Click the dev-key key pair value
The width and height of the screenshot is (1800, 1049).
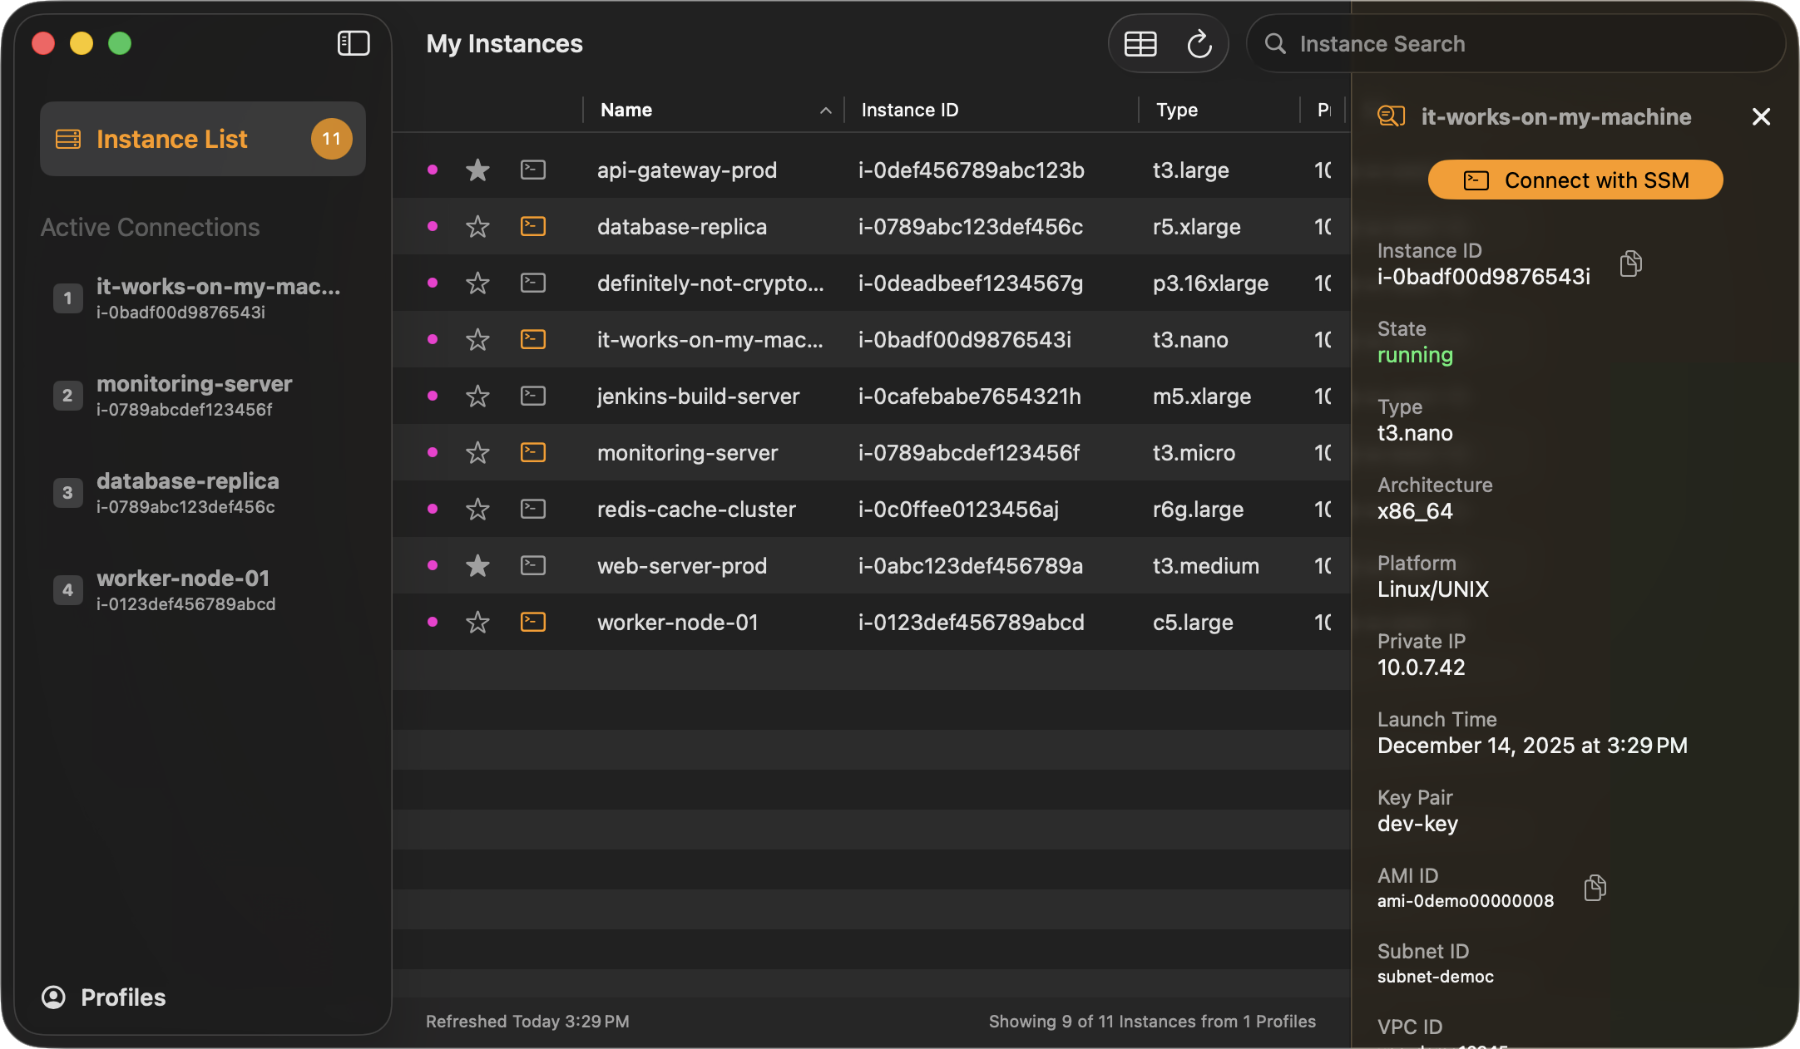[x=1417, y=823]
